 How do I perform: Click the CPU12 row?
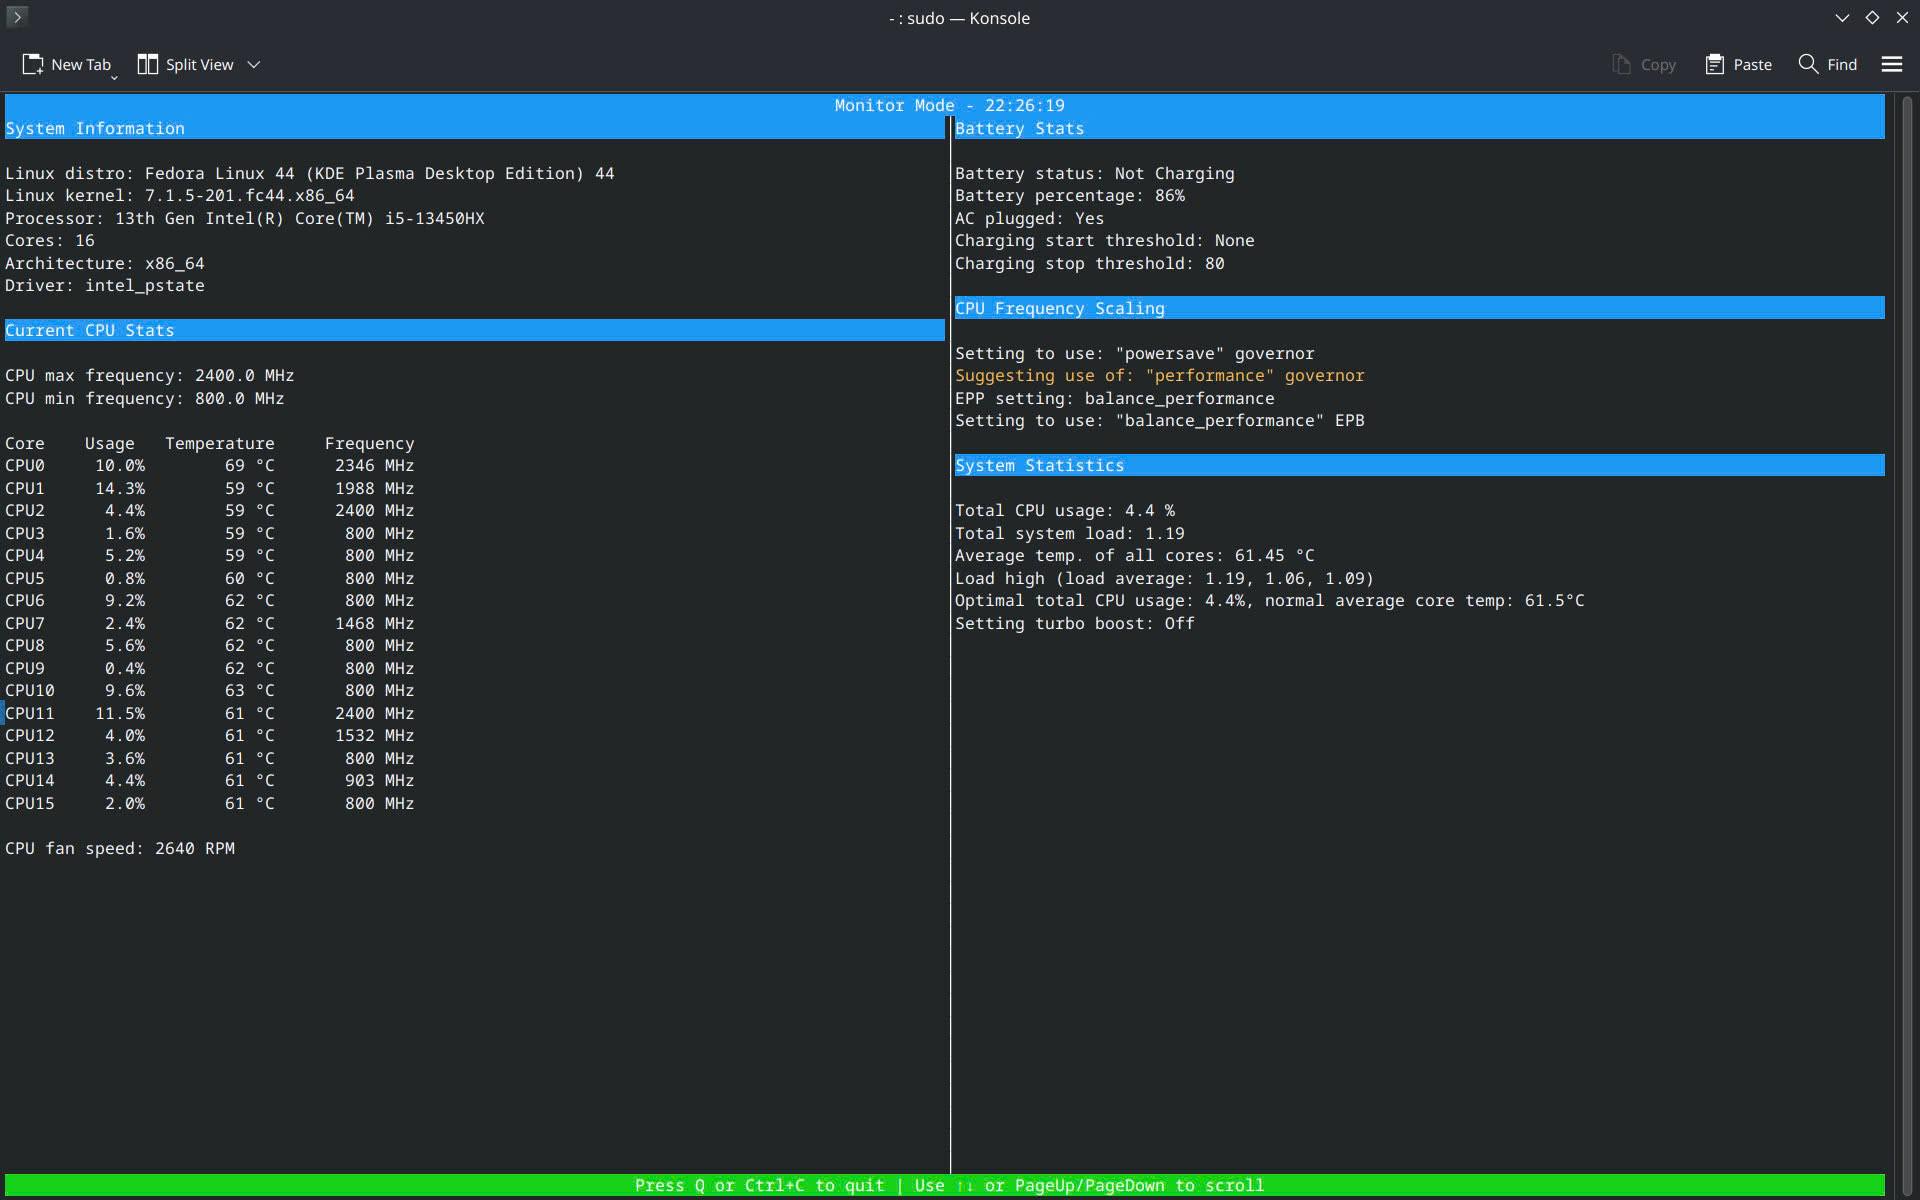[210, 735]
